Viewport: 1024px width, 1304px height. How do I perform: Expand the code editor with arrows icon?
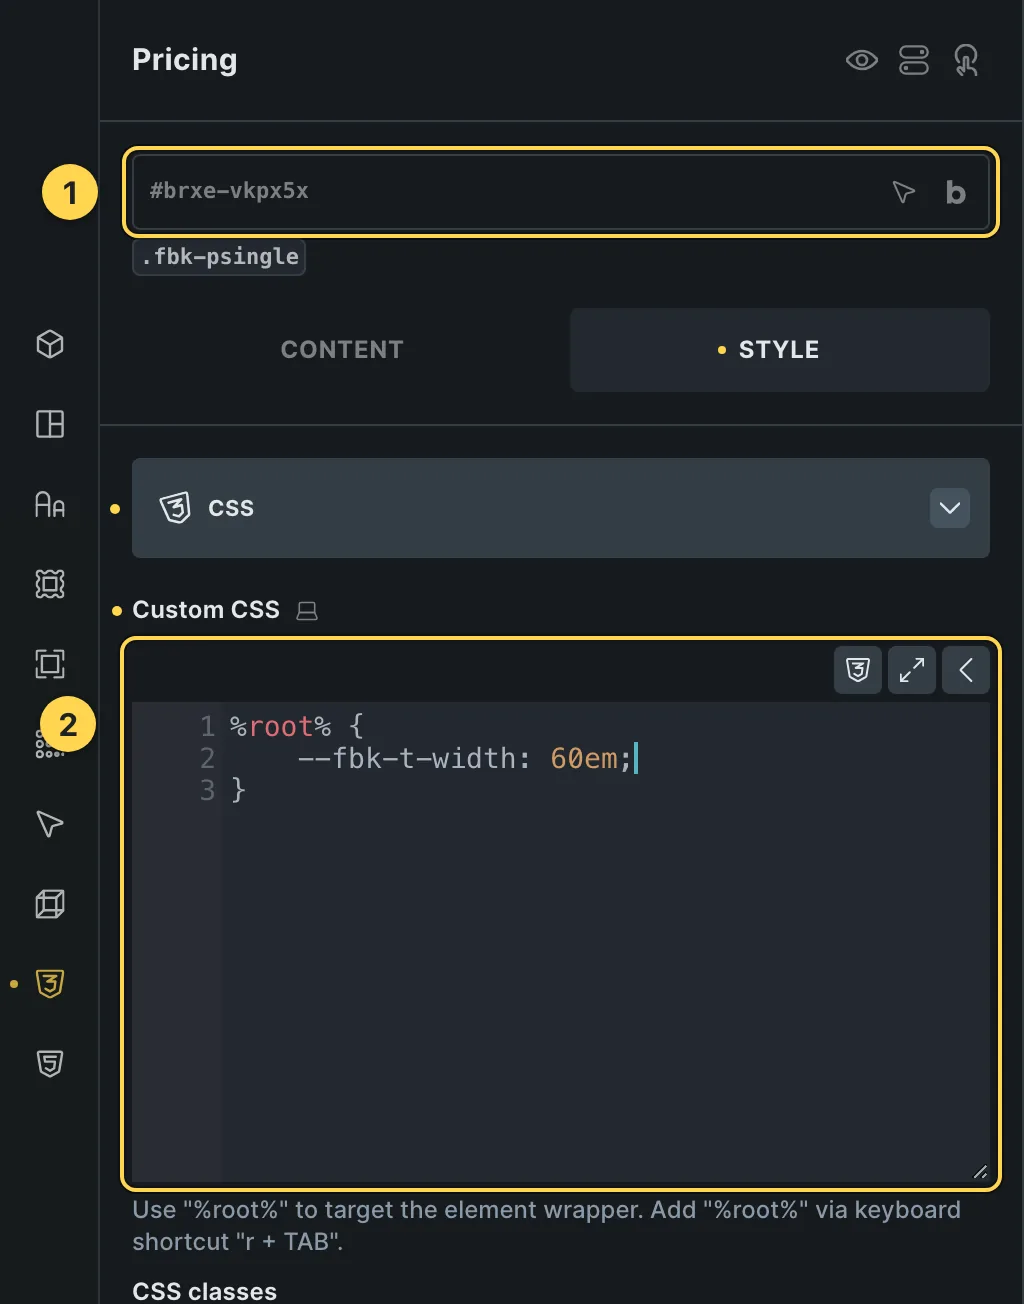[x=912, y=670]
